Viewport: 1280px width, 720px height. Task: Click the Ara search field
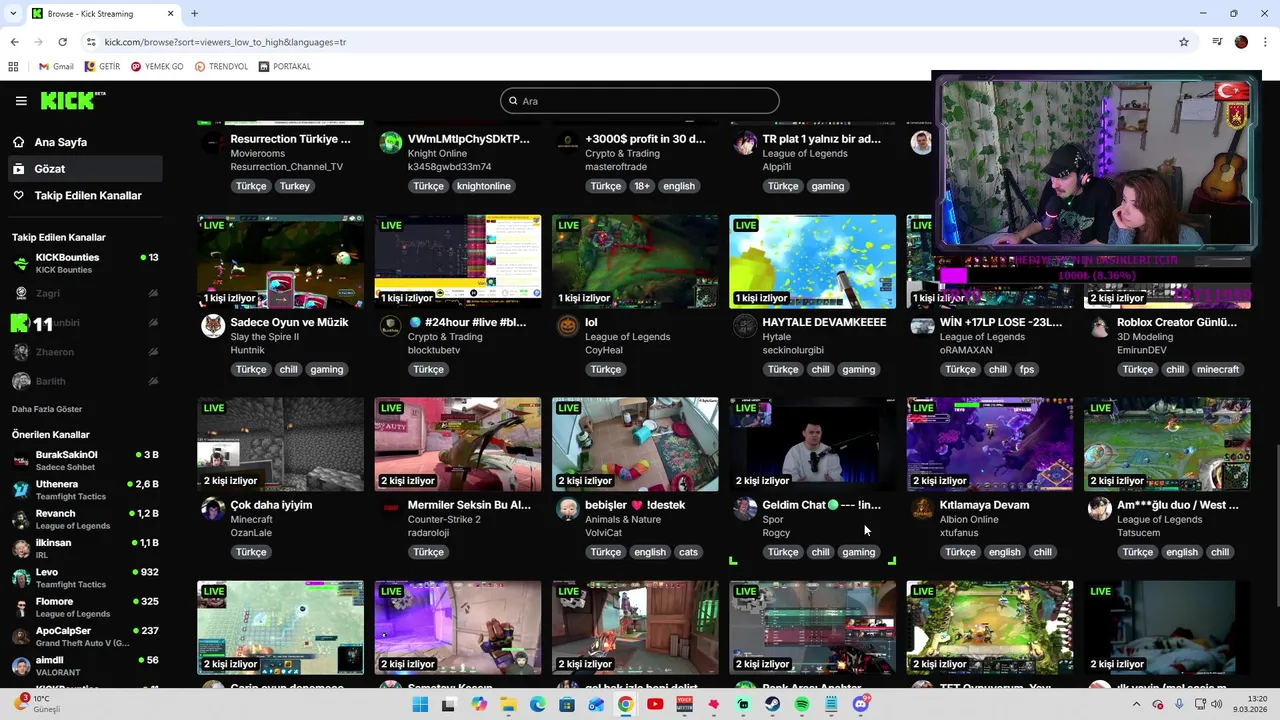640,101
